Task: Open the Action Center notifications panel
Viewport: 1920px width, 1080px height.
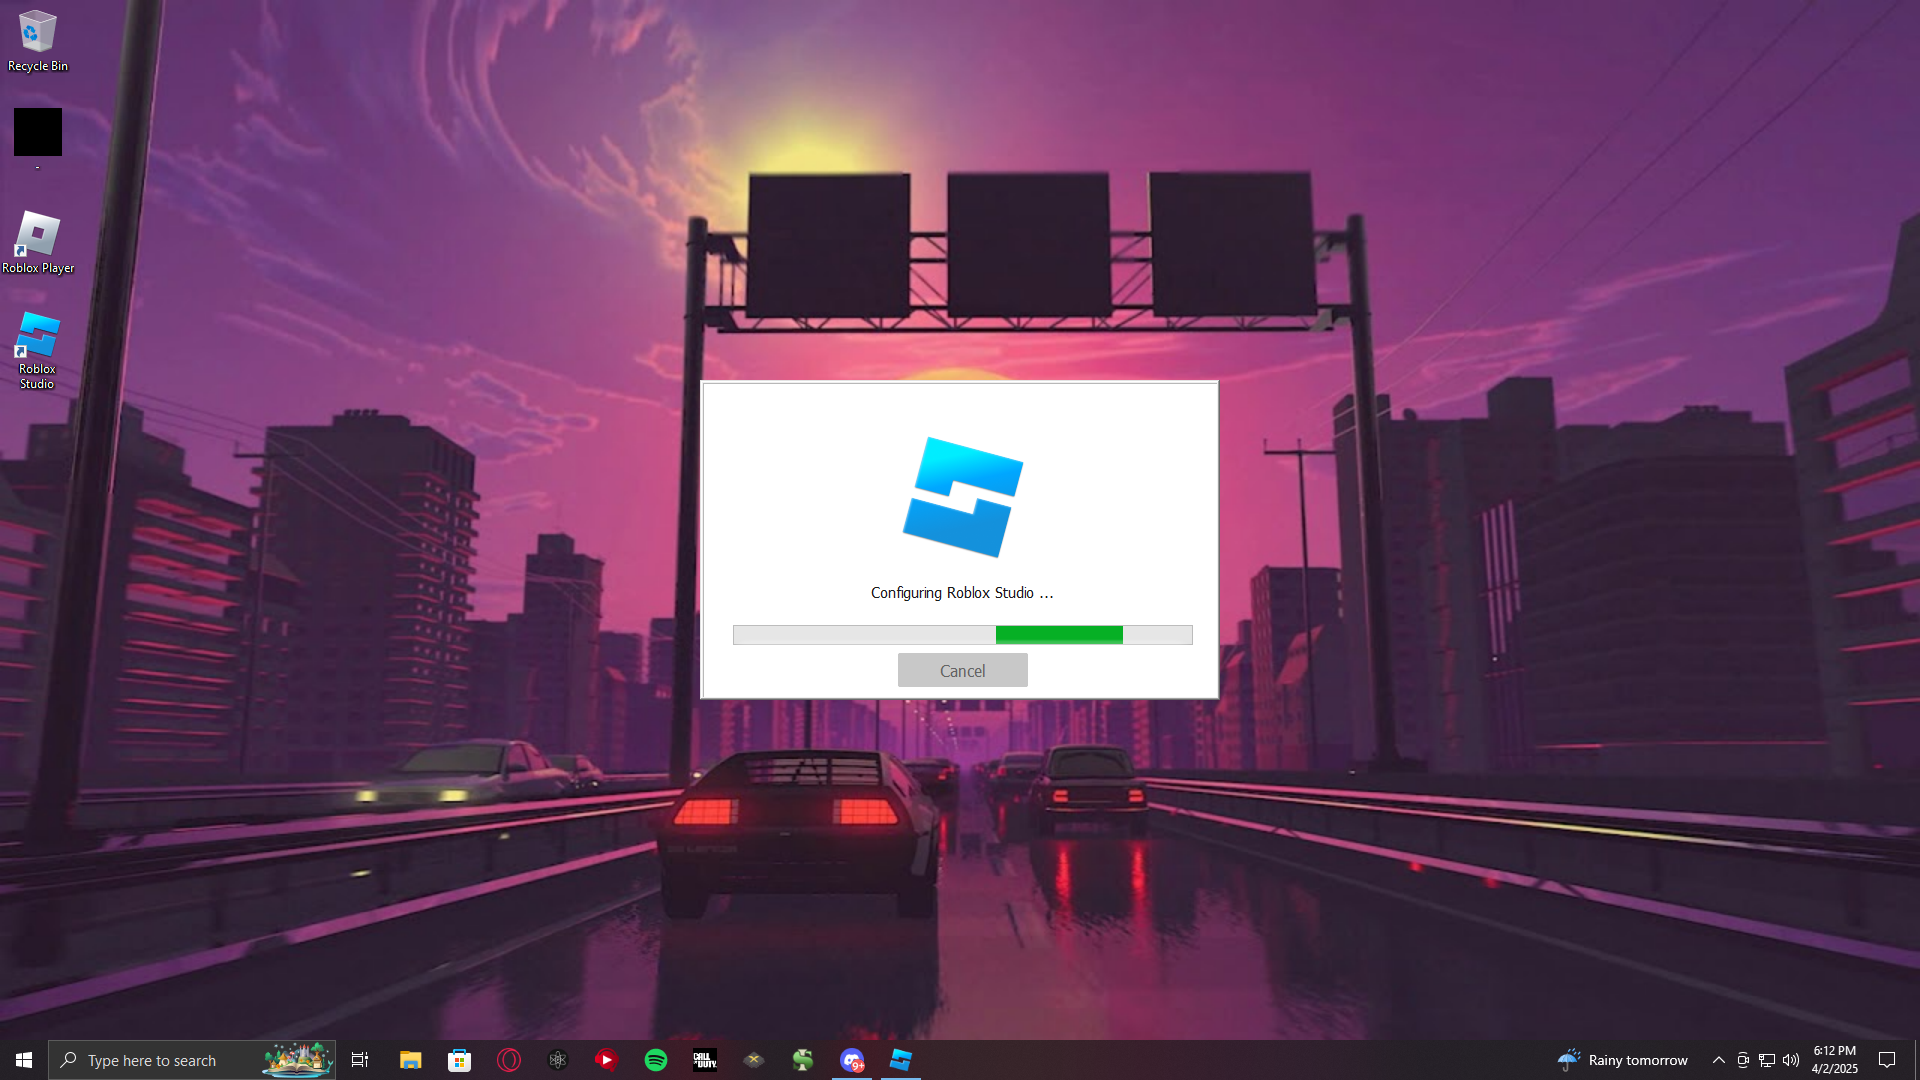Action: click(1887, 1060)
